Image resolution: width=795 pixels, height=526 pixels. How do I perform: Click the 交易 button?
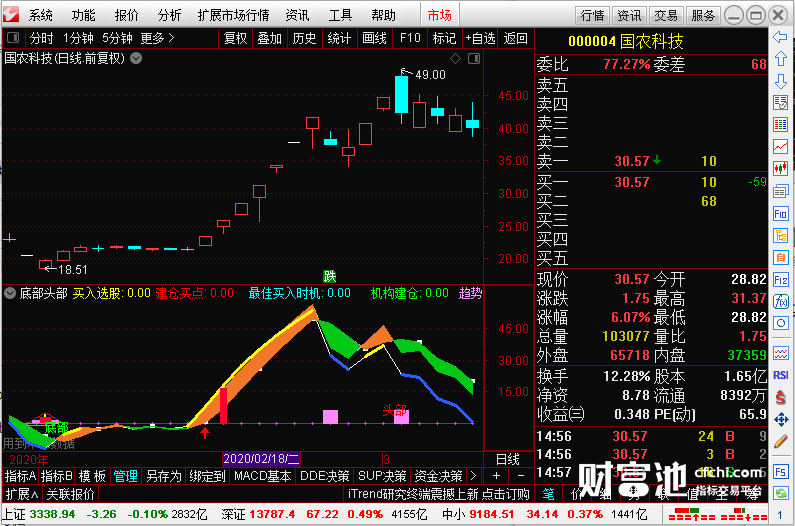[x=666, y=15]
